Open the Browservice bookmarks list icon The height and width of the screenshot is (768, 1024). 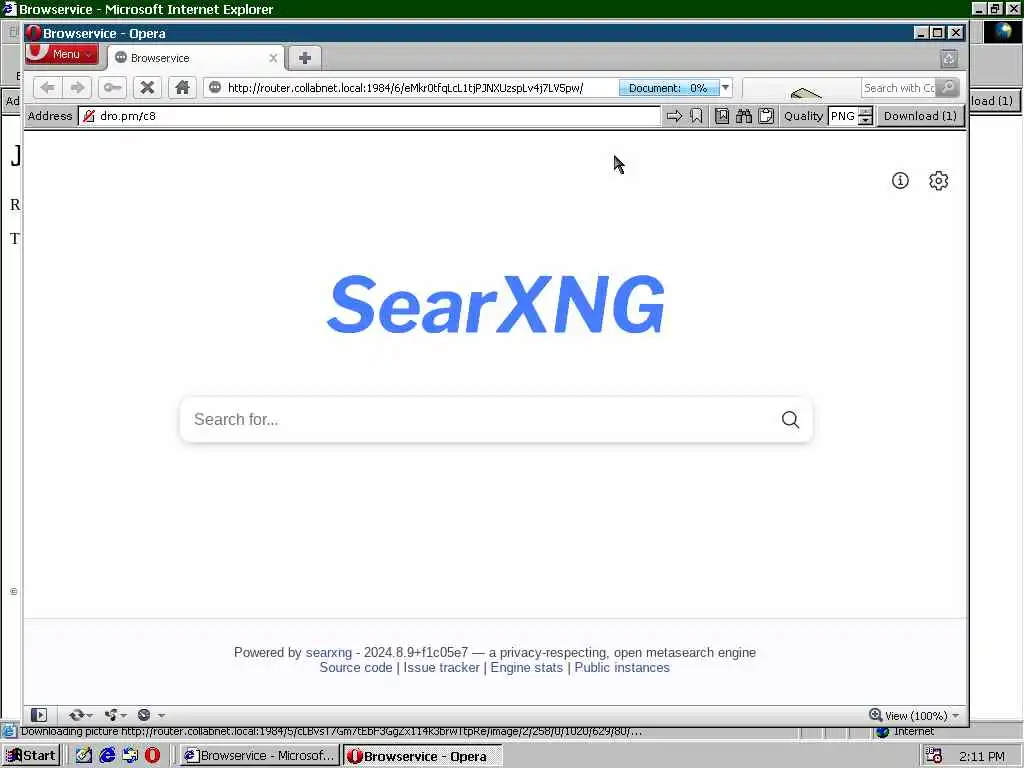722,116
